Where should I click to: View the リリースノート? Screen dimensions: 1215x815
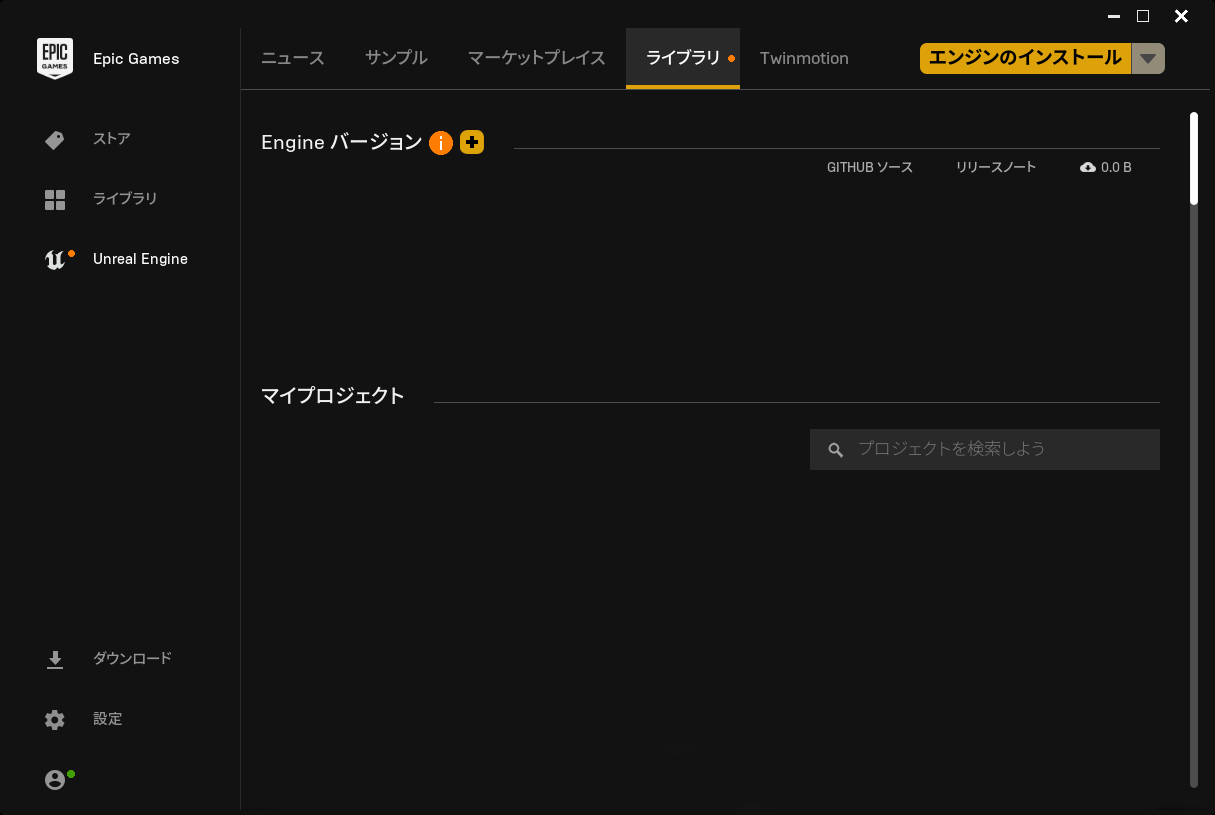[995, 167]
